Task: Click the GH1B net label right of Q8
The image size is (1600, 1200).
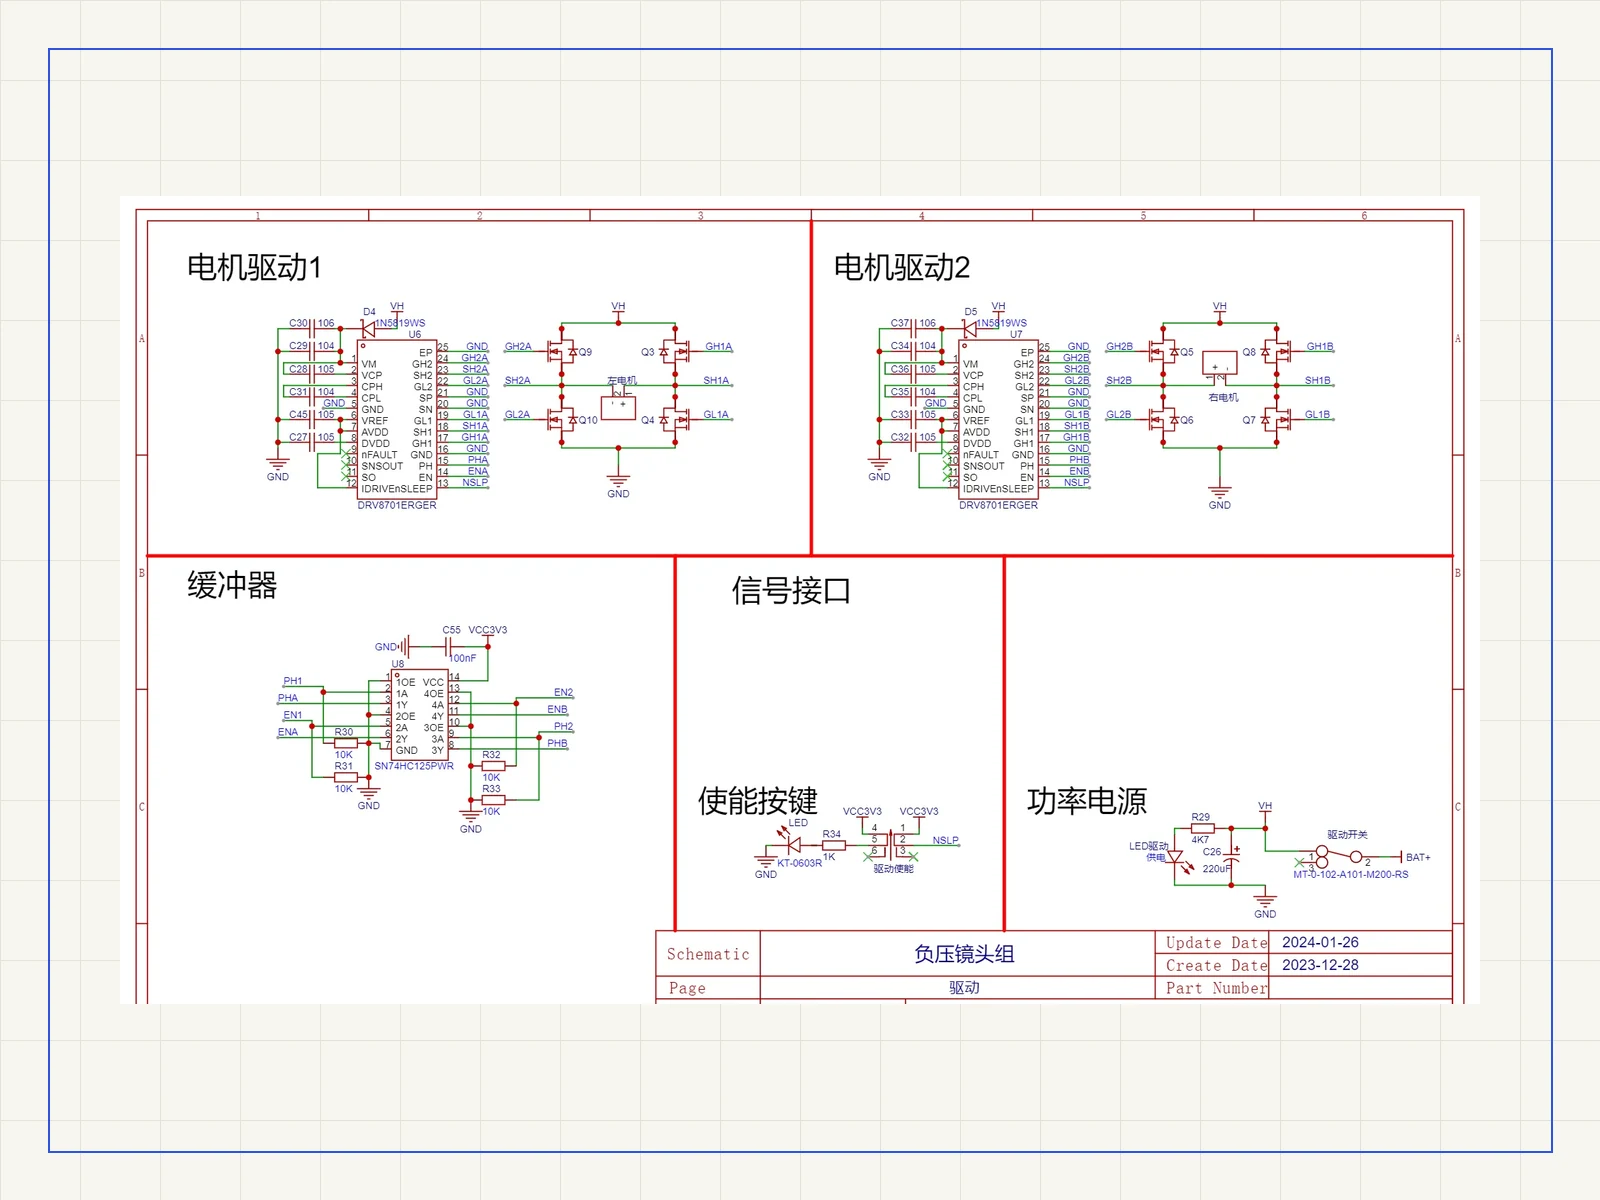Action: 1320,346
